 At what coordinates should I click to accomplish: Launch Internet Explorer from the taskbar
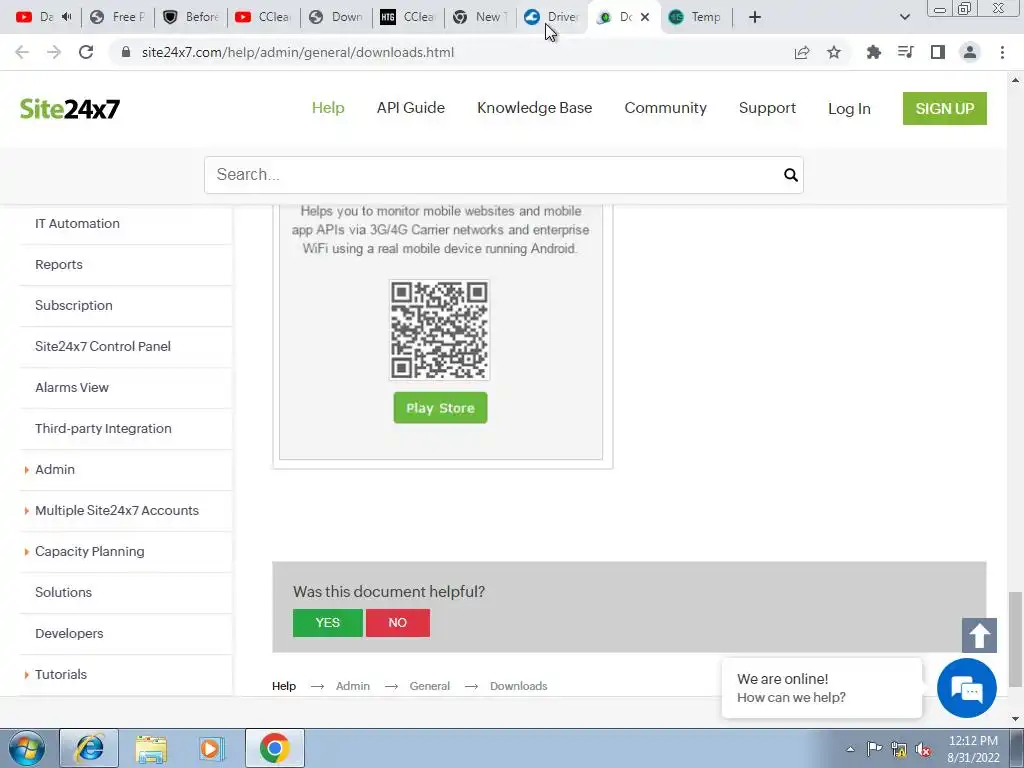89,748
